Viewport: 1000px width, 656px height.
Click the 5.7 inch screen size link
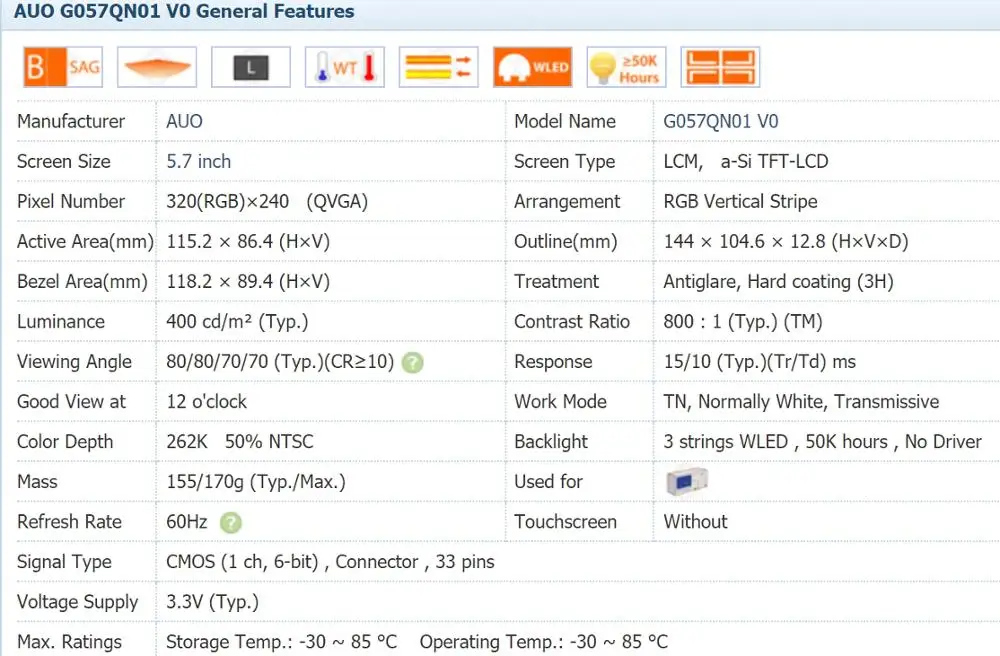click(198, 161)
